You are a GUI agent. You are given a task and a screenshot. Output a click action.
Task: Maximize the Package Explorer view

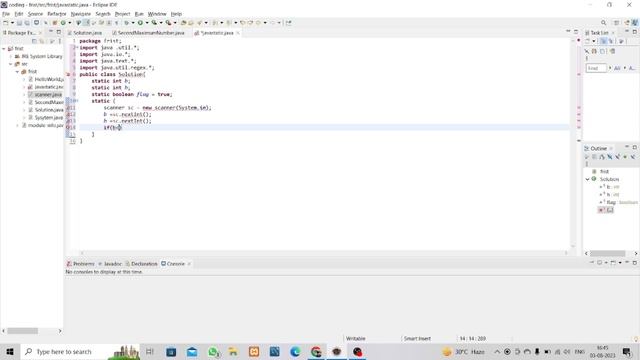[59, 32]
